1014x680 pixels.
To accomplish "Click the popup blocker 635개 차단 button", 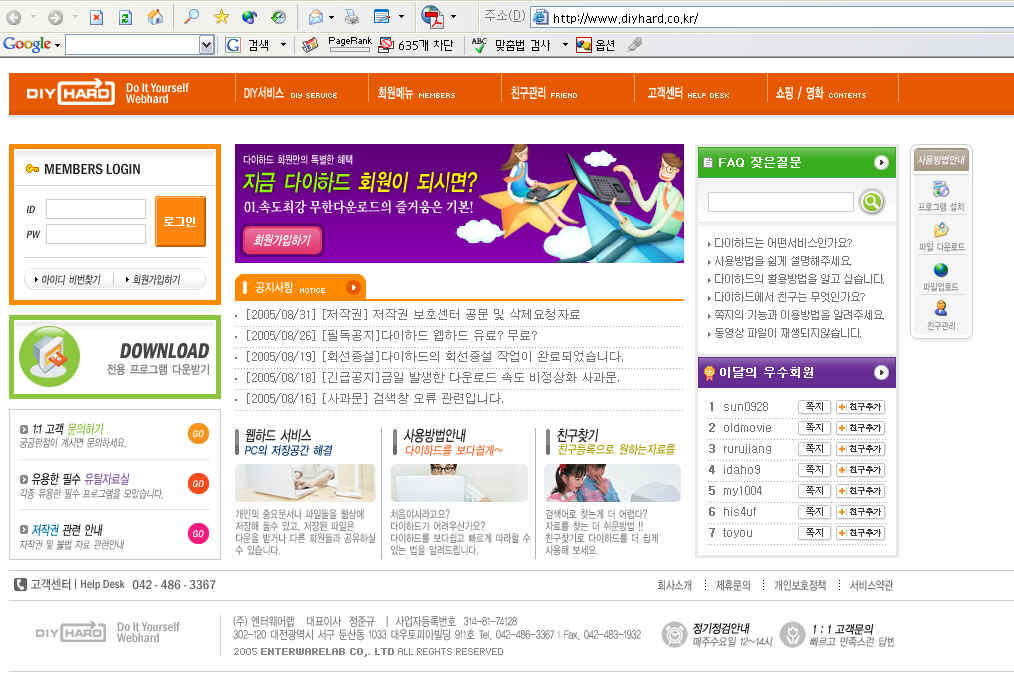I will click(416, 45).
